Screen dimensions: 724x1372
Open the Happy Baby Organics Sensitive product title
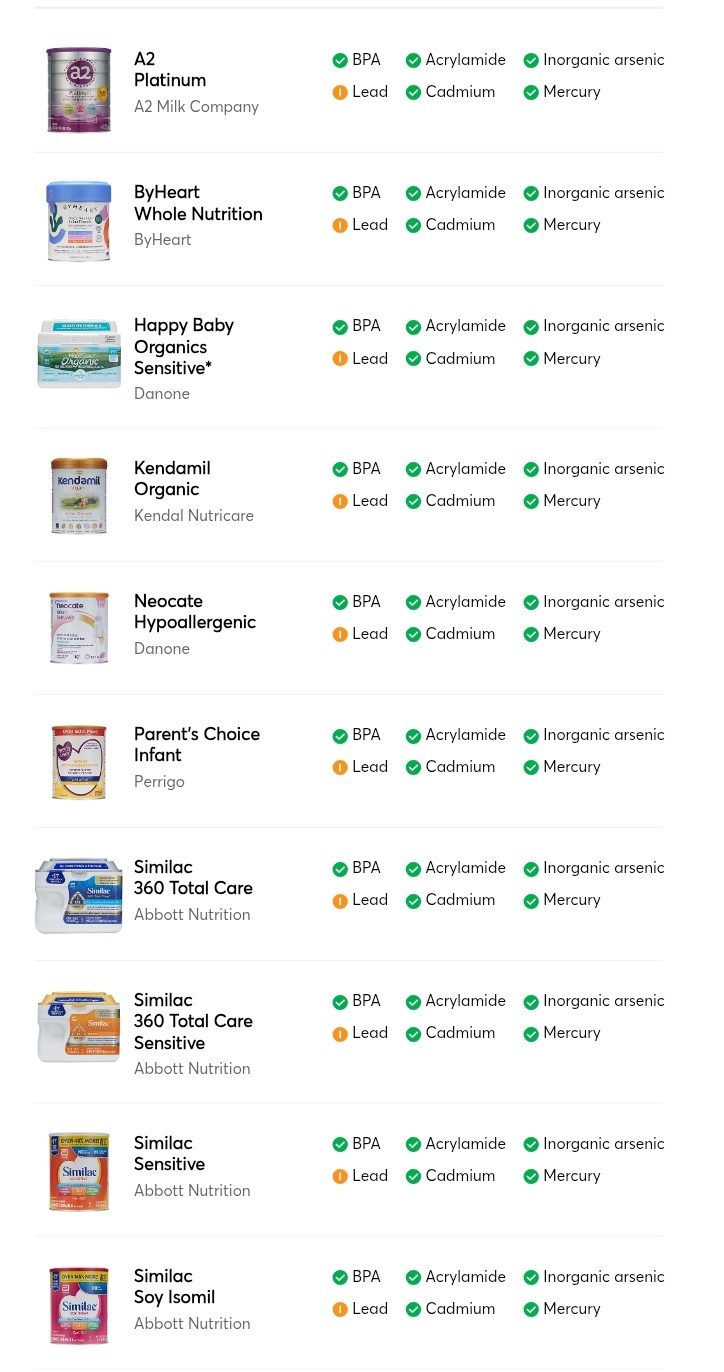(x=184, y=347)
